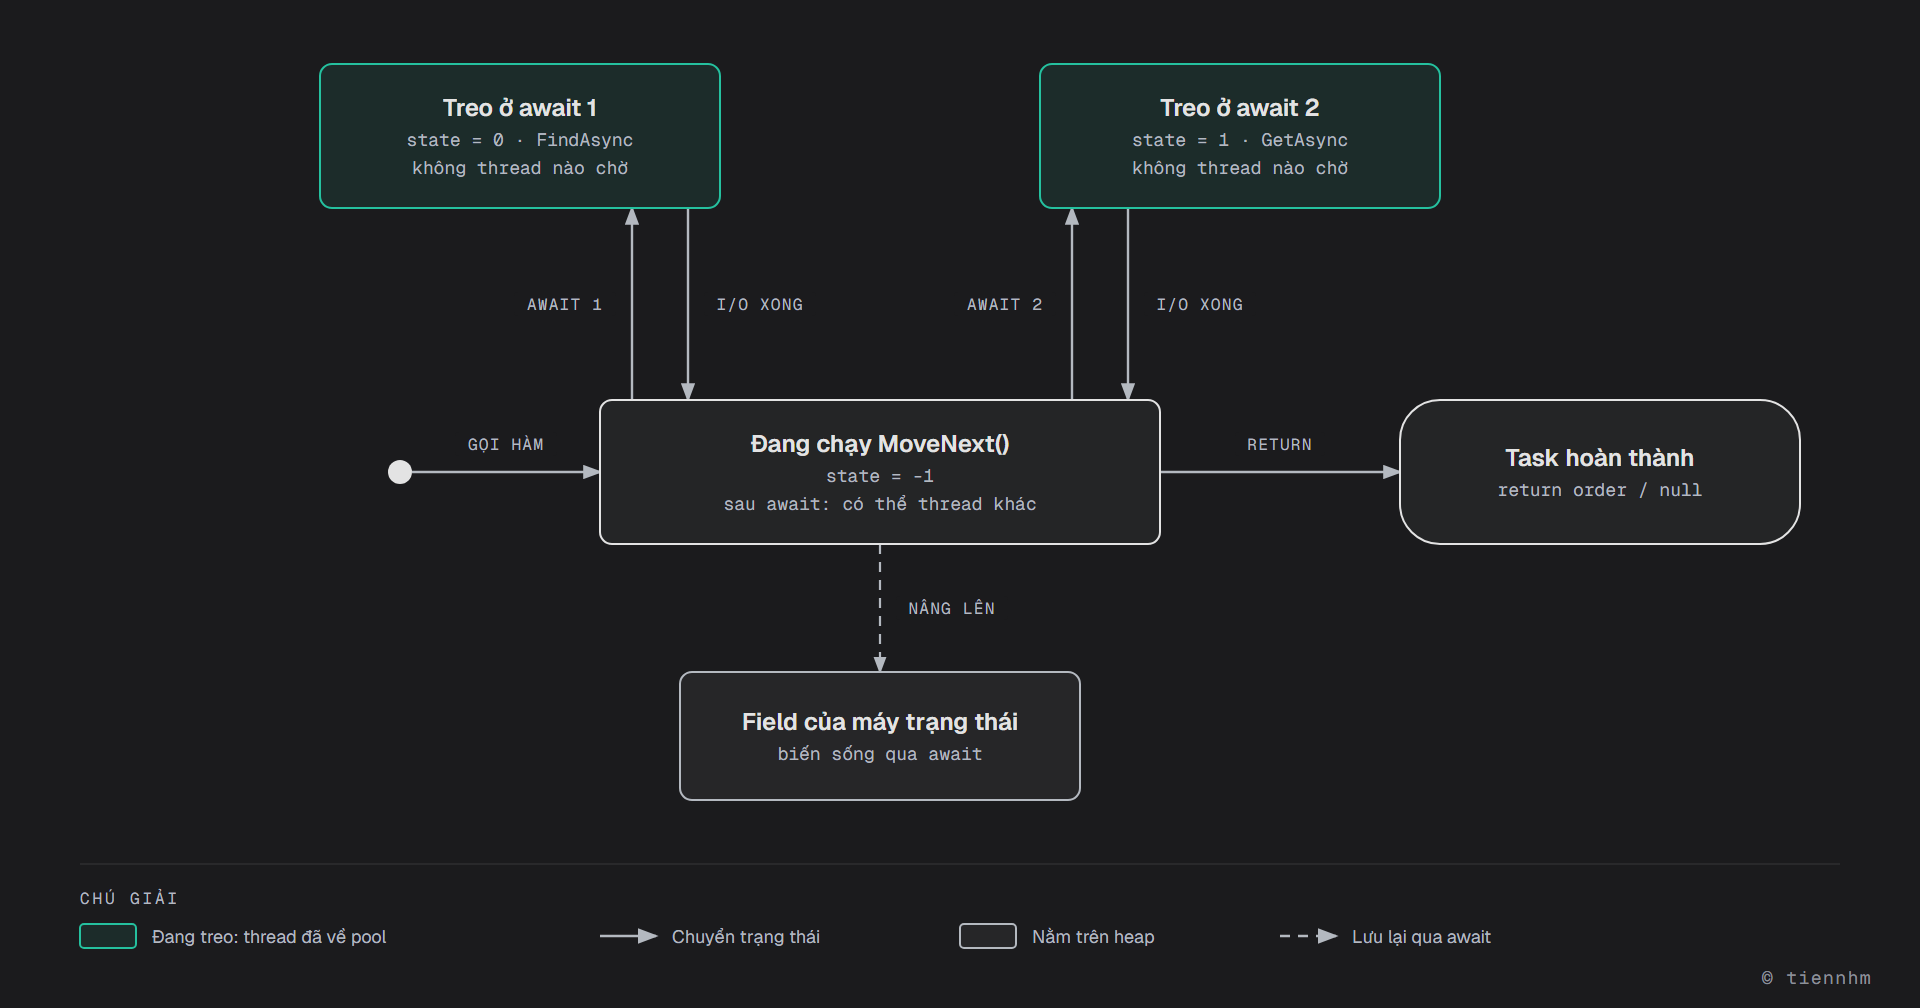Viewport: 1920px width, 1008px height.
Task: Click the 'AWAIT 2' transition label
Action: (x=1005, y=304)
